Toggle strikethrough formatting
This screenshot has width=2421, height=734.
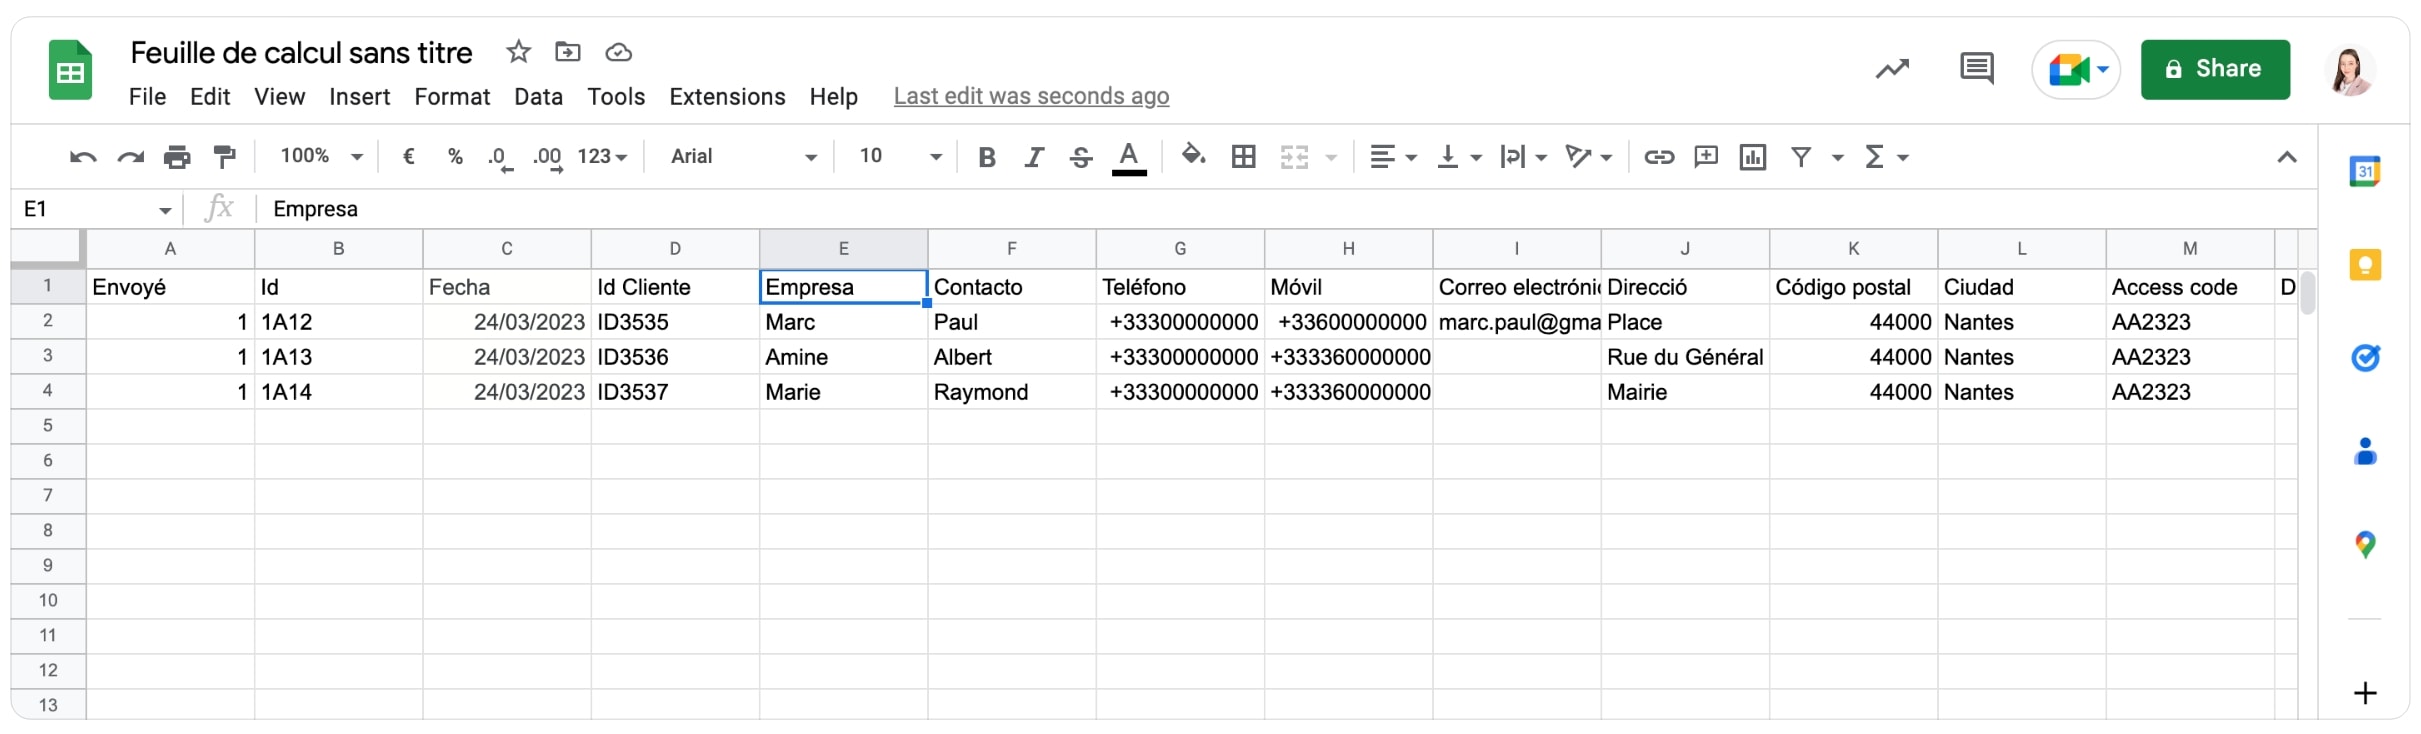1081,157
